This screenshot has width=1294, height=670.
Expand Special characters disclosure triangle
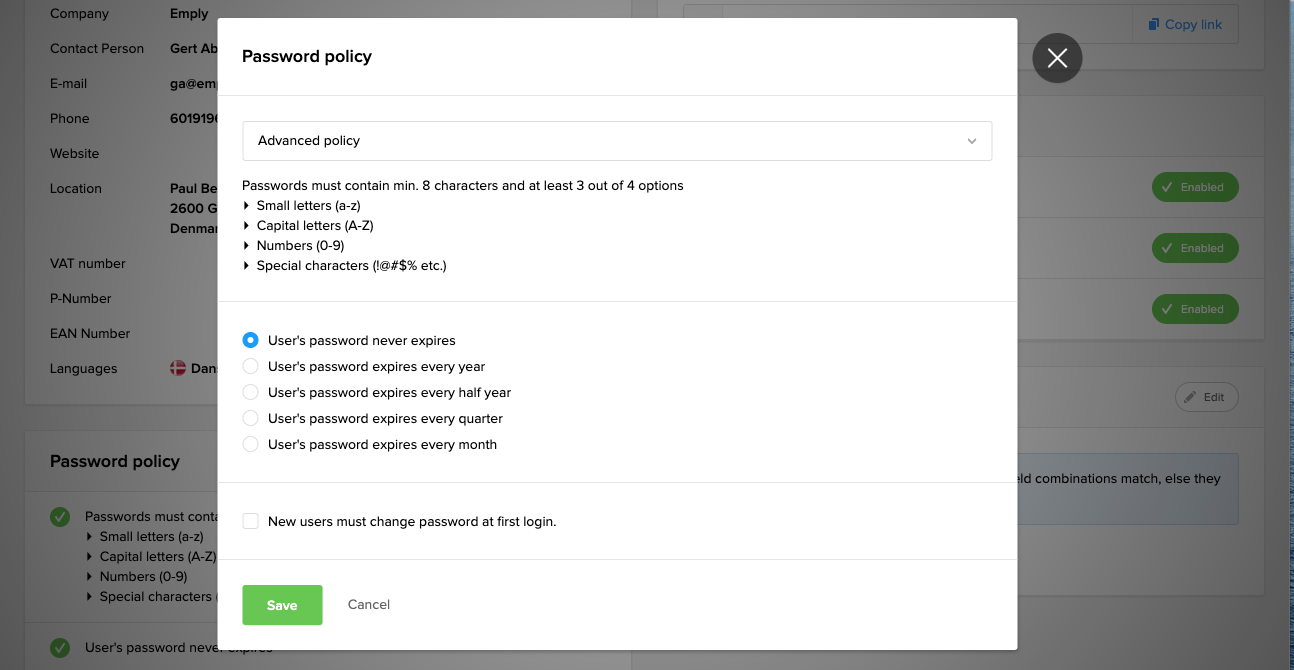[x=247, y=266]
